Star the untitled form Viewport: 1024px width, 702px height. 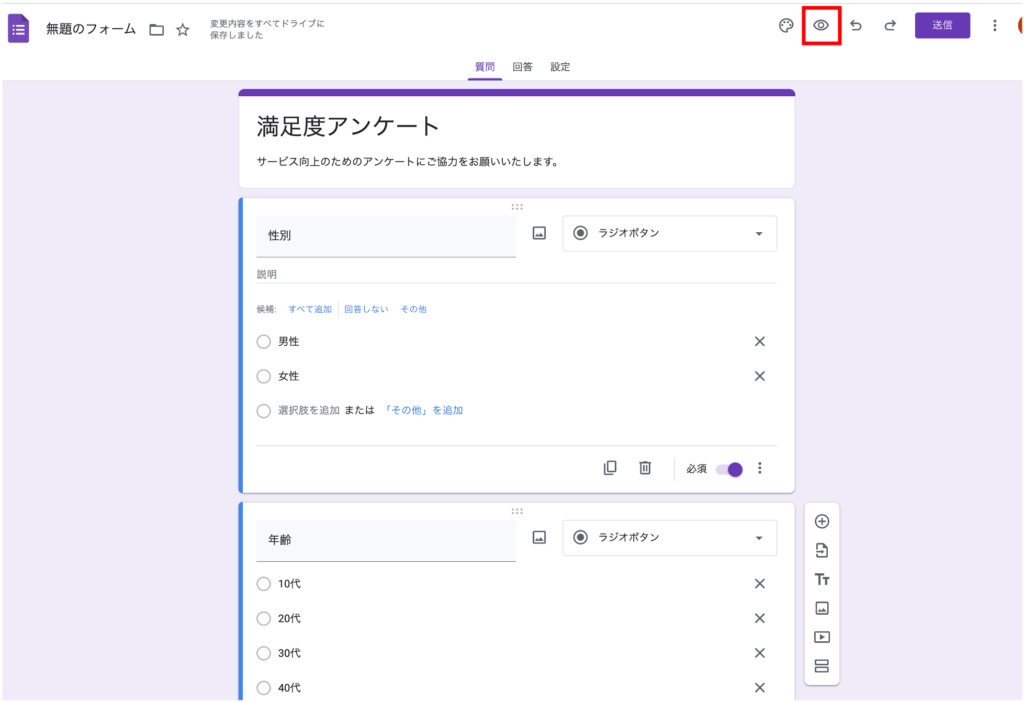pos(183,29)
